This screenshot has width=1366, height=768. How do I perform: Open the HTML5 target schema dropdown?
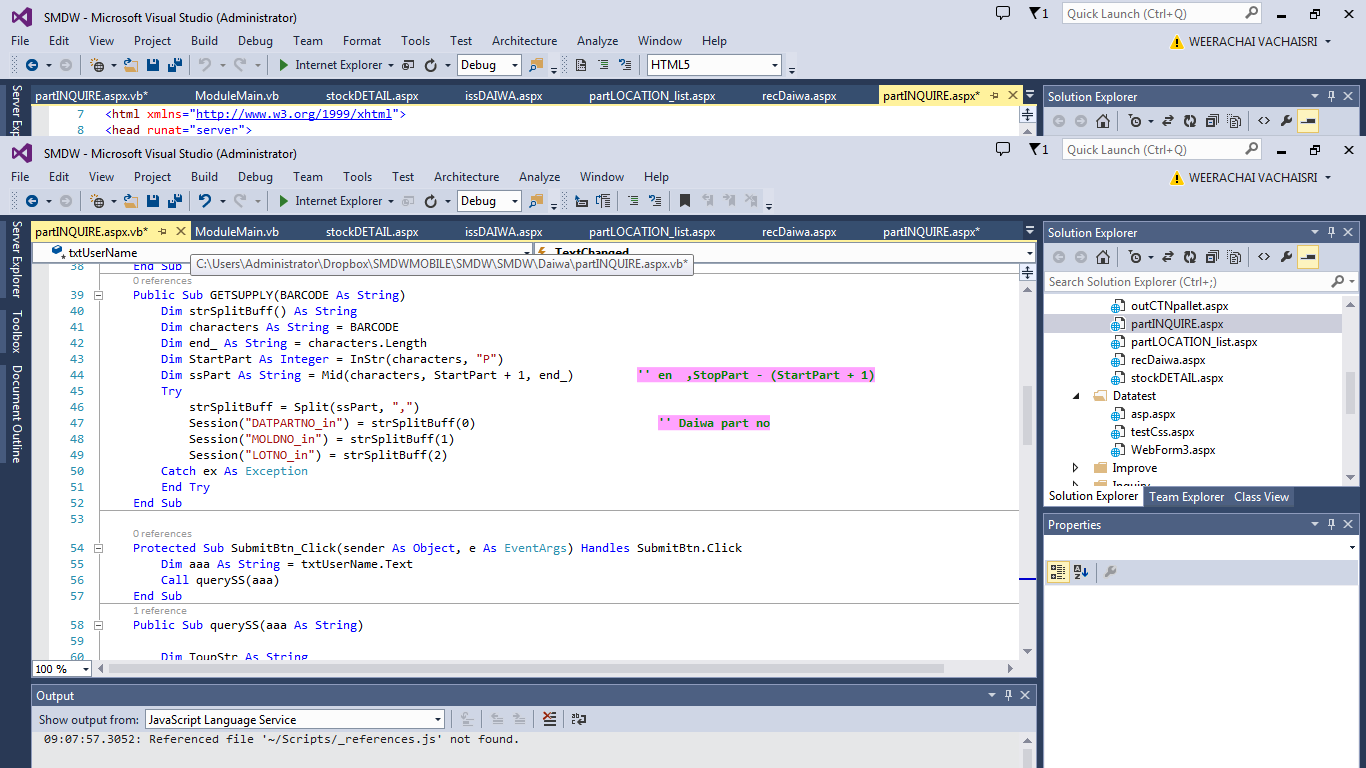tap(775, 65)
